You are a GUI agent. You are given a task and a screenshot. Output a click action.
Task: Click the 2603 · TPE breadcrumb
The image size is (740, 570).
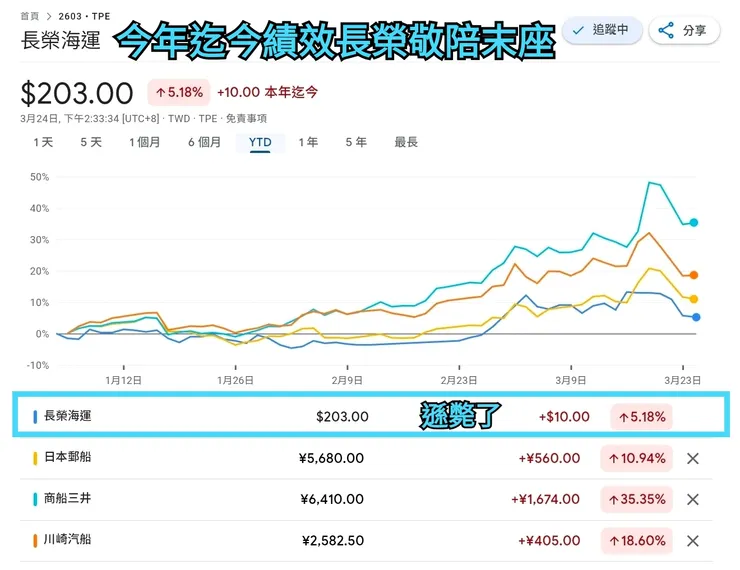click(x=84, y=16)
